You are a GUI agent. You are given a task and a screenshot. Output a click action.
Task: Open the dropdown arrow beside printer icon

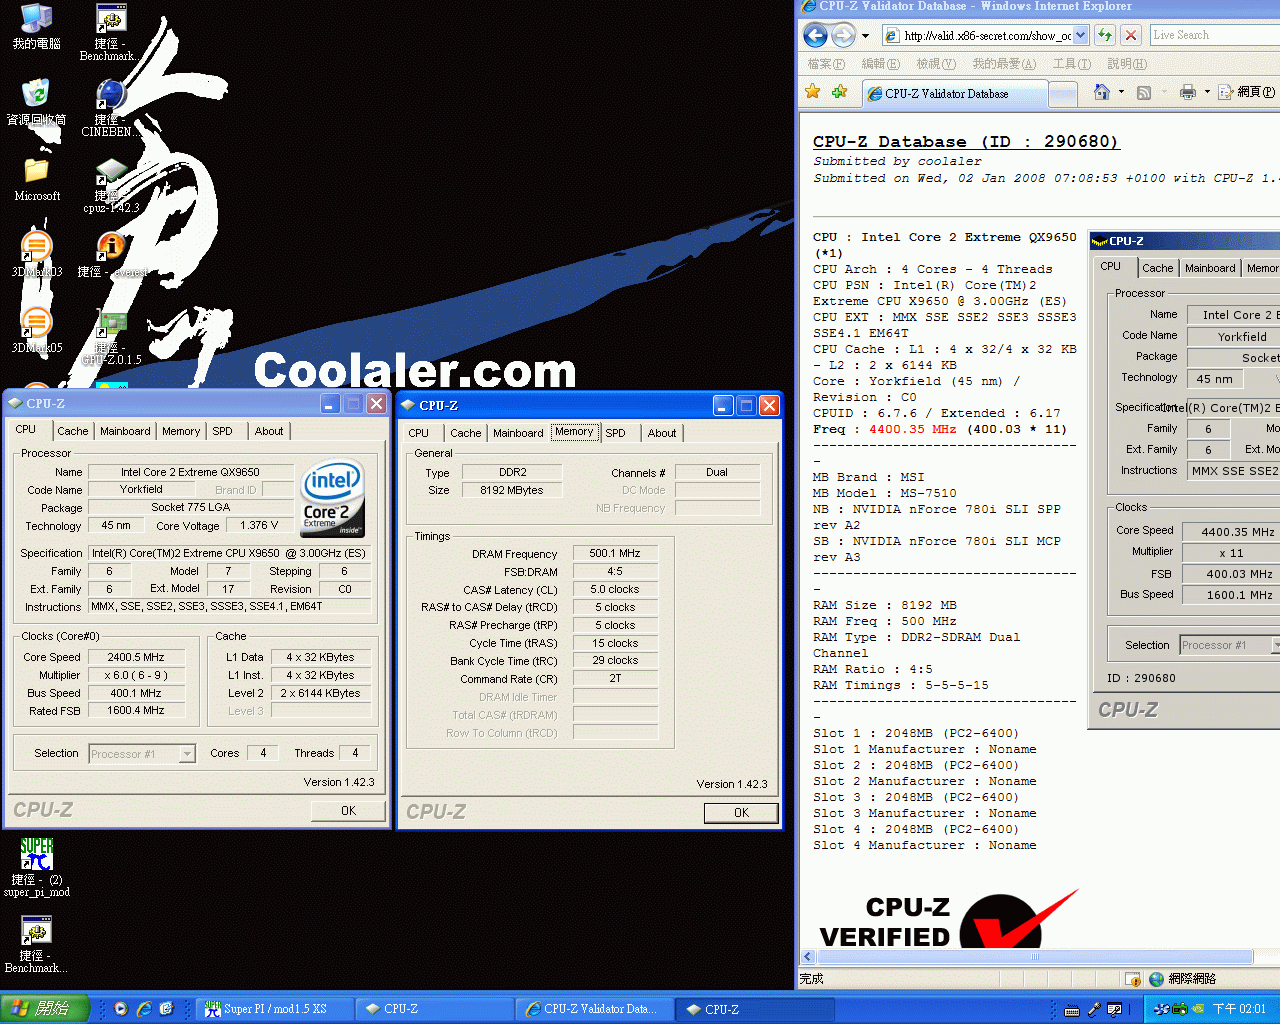(x=1207, y=92)
